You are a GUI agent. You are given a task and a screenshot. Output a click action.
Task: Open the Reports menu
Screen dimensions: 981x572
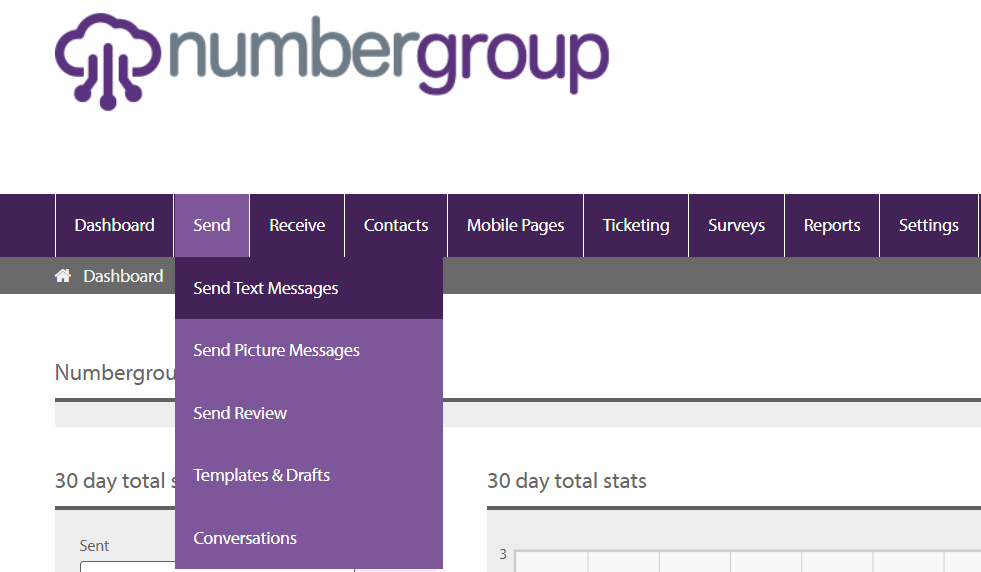pyautogui.click(x=831, y=225)
